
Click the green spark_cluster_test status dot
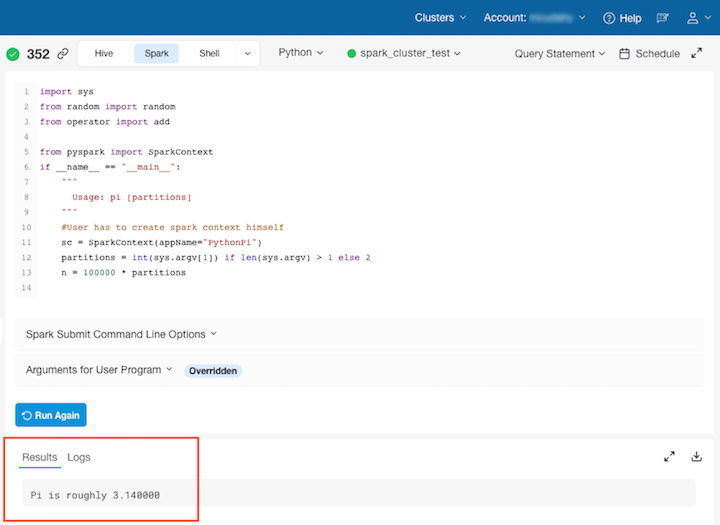(x=352, y=53)
